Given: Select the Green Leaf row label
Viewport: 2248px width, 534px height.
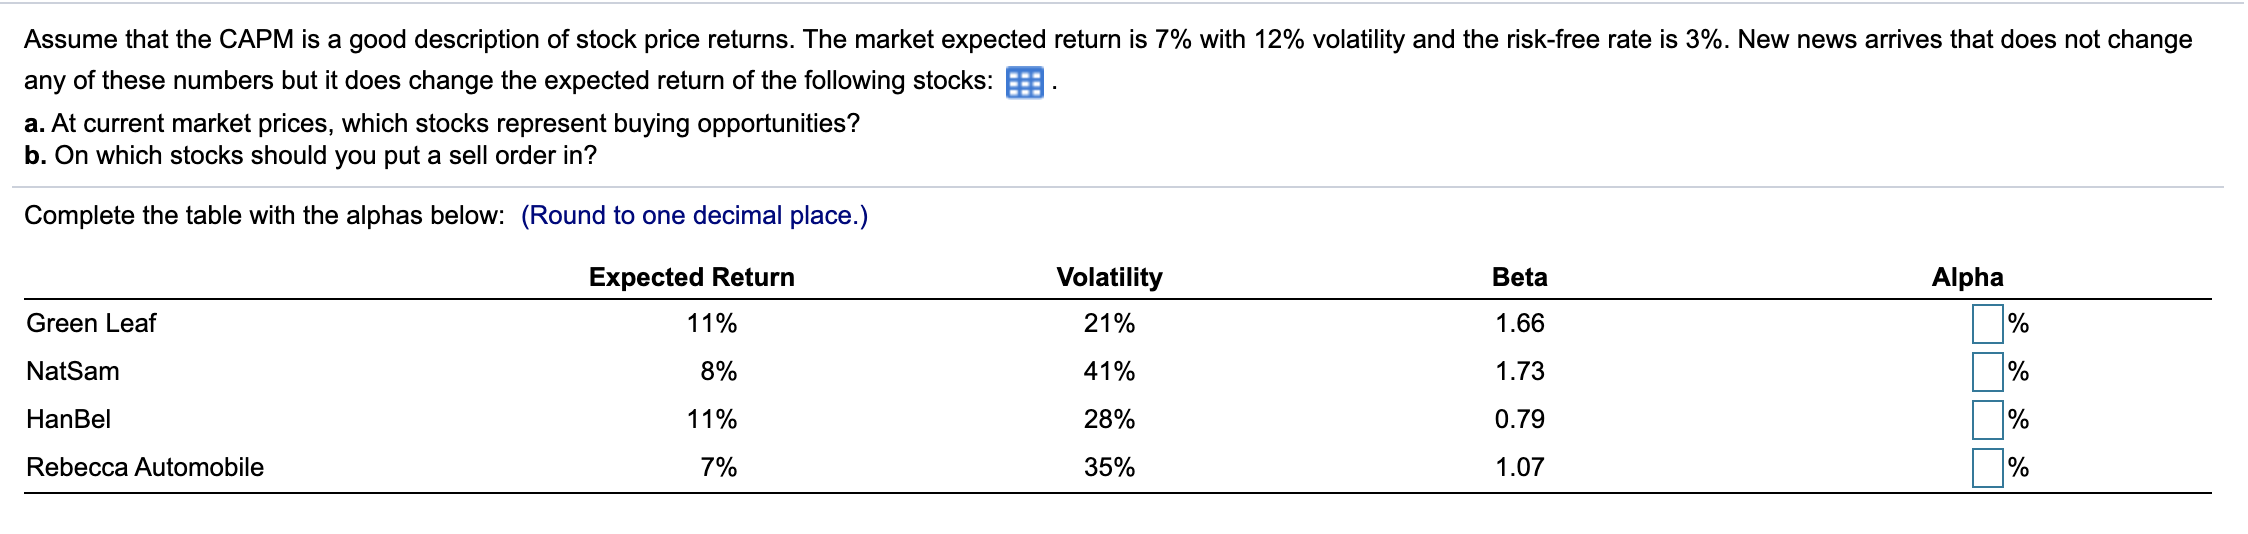Looking at the screenshot, I should pos(91,323).
